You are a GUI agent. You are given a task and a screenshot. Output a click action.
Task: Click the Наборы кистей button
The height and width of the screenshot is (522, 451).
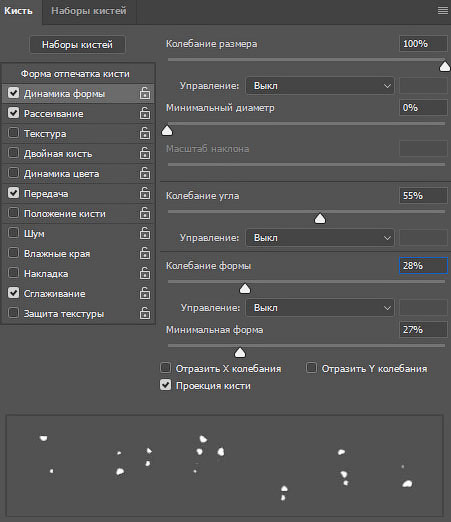[x=77, y=45]
